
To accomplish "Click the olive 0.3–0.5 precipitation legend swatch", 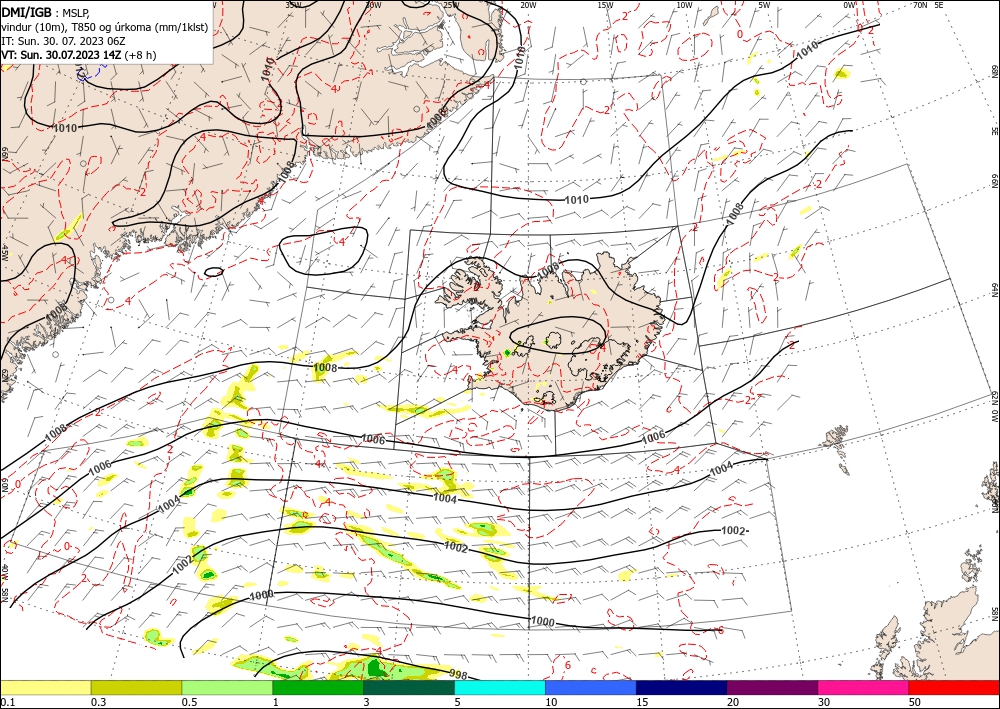I will [136, 687].
